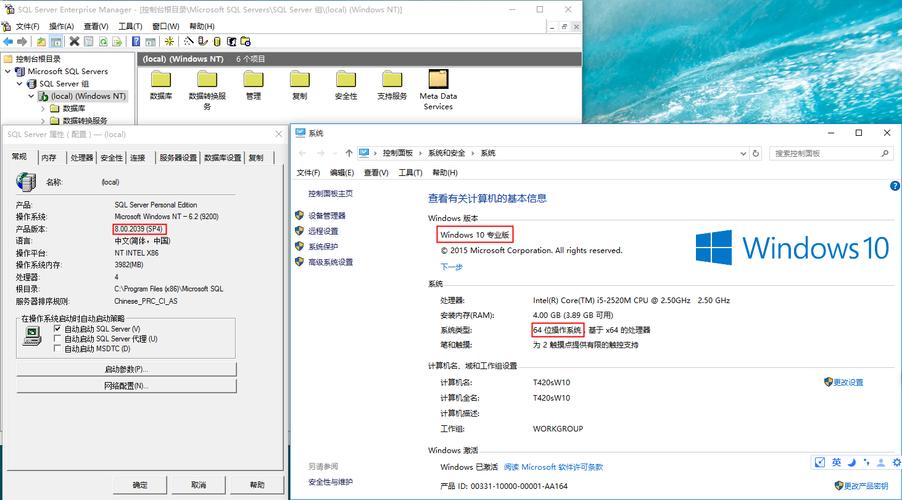Toggle 自动启动 MSDTC checkbox

click(57, 348)
